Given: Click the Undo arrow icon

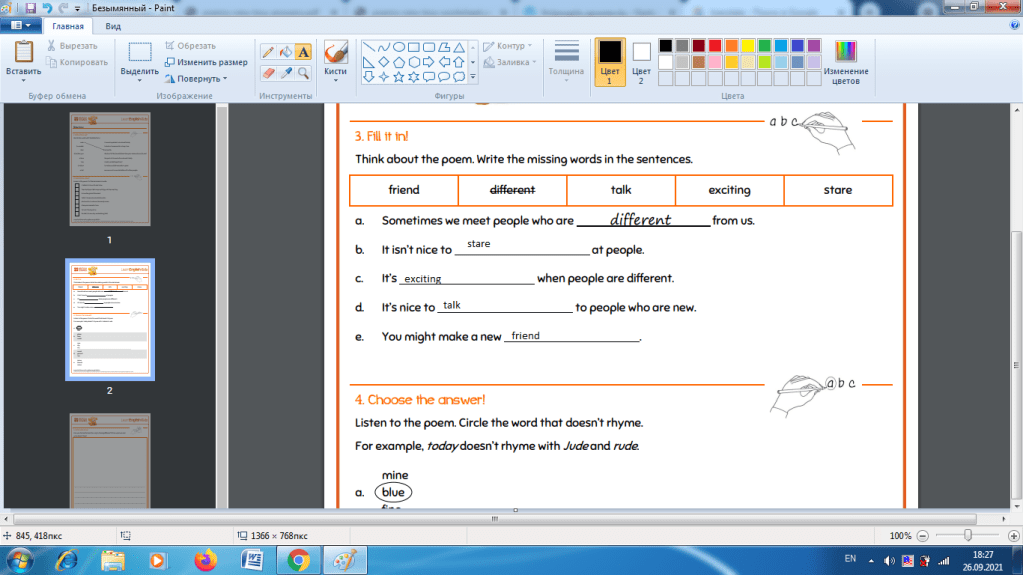Looking at the screenshot, I should tap(47, 7).
